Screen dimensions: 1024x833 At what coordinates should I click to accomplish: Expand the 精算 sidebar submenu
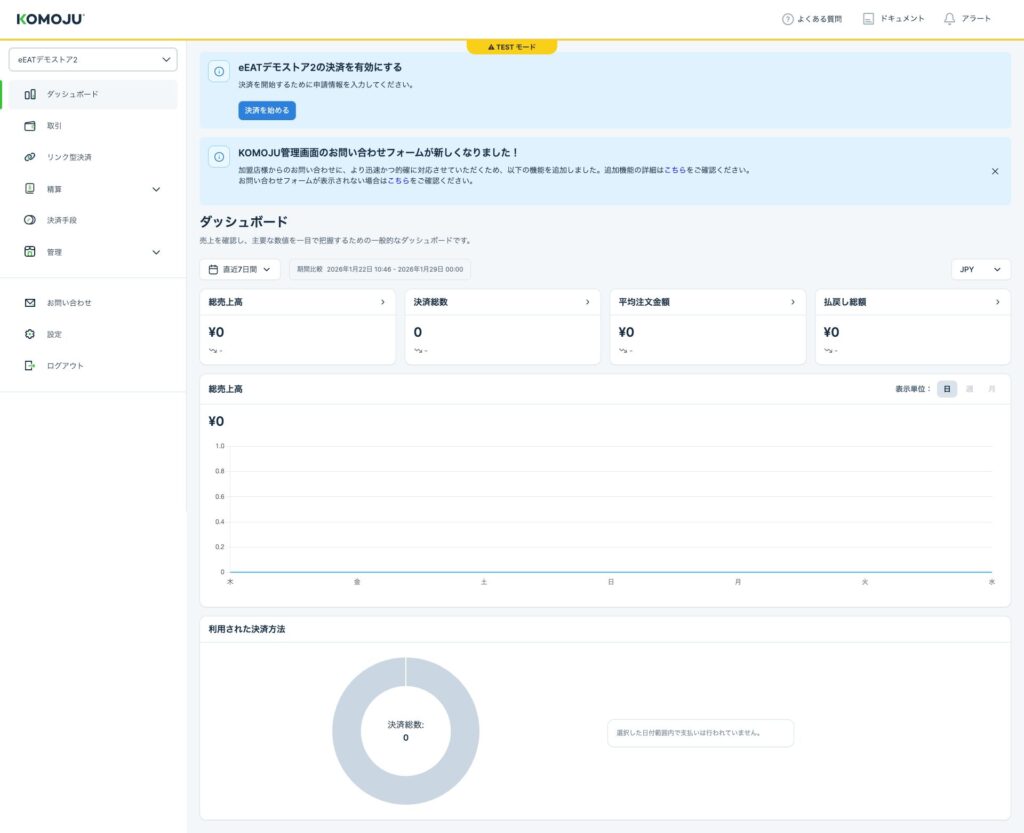coord(156,189)
